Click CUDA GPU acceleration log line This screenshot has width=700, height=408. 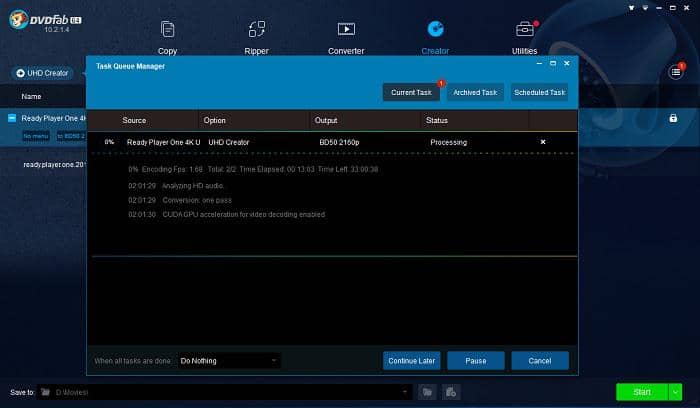click(x=227, y=215)
